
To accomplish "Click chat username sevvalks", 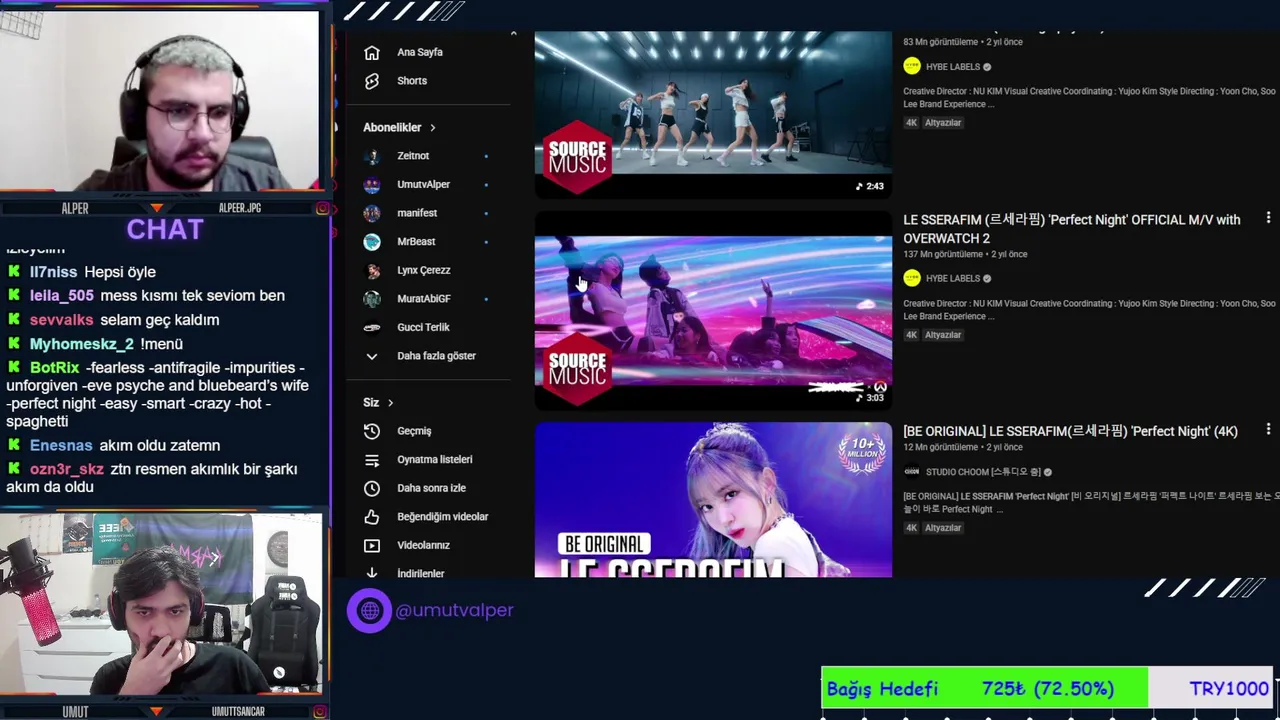I will click(61, 320).
